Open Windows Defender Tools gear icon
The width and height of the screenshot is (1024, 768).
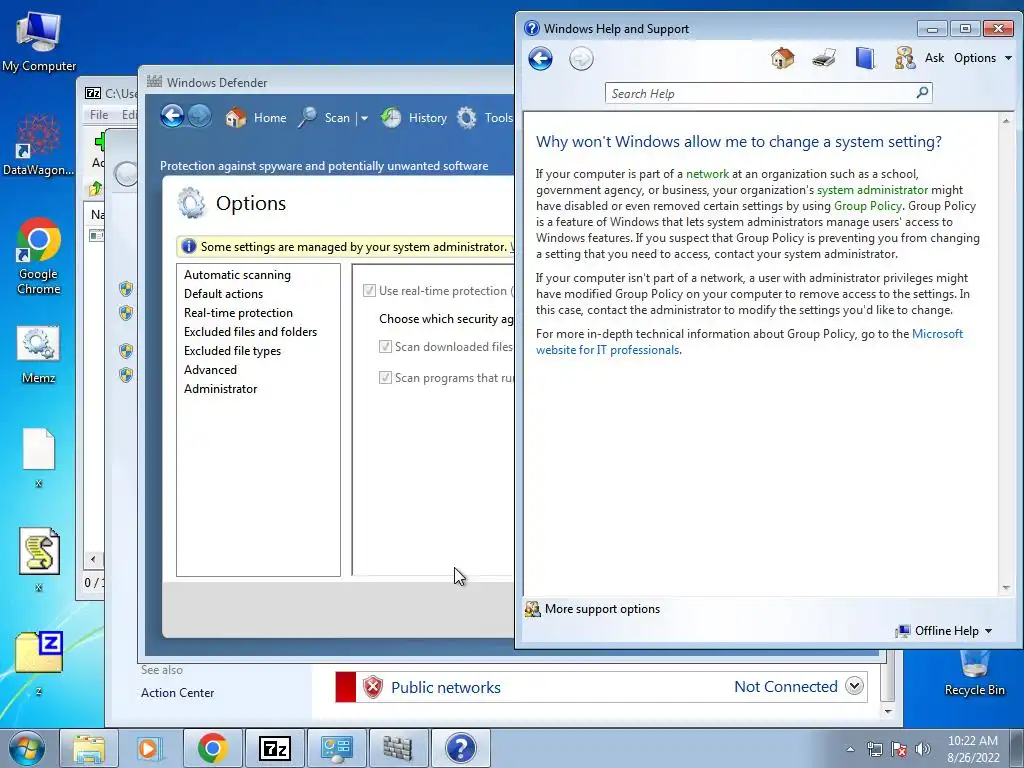pos(466,118)
